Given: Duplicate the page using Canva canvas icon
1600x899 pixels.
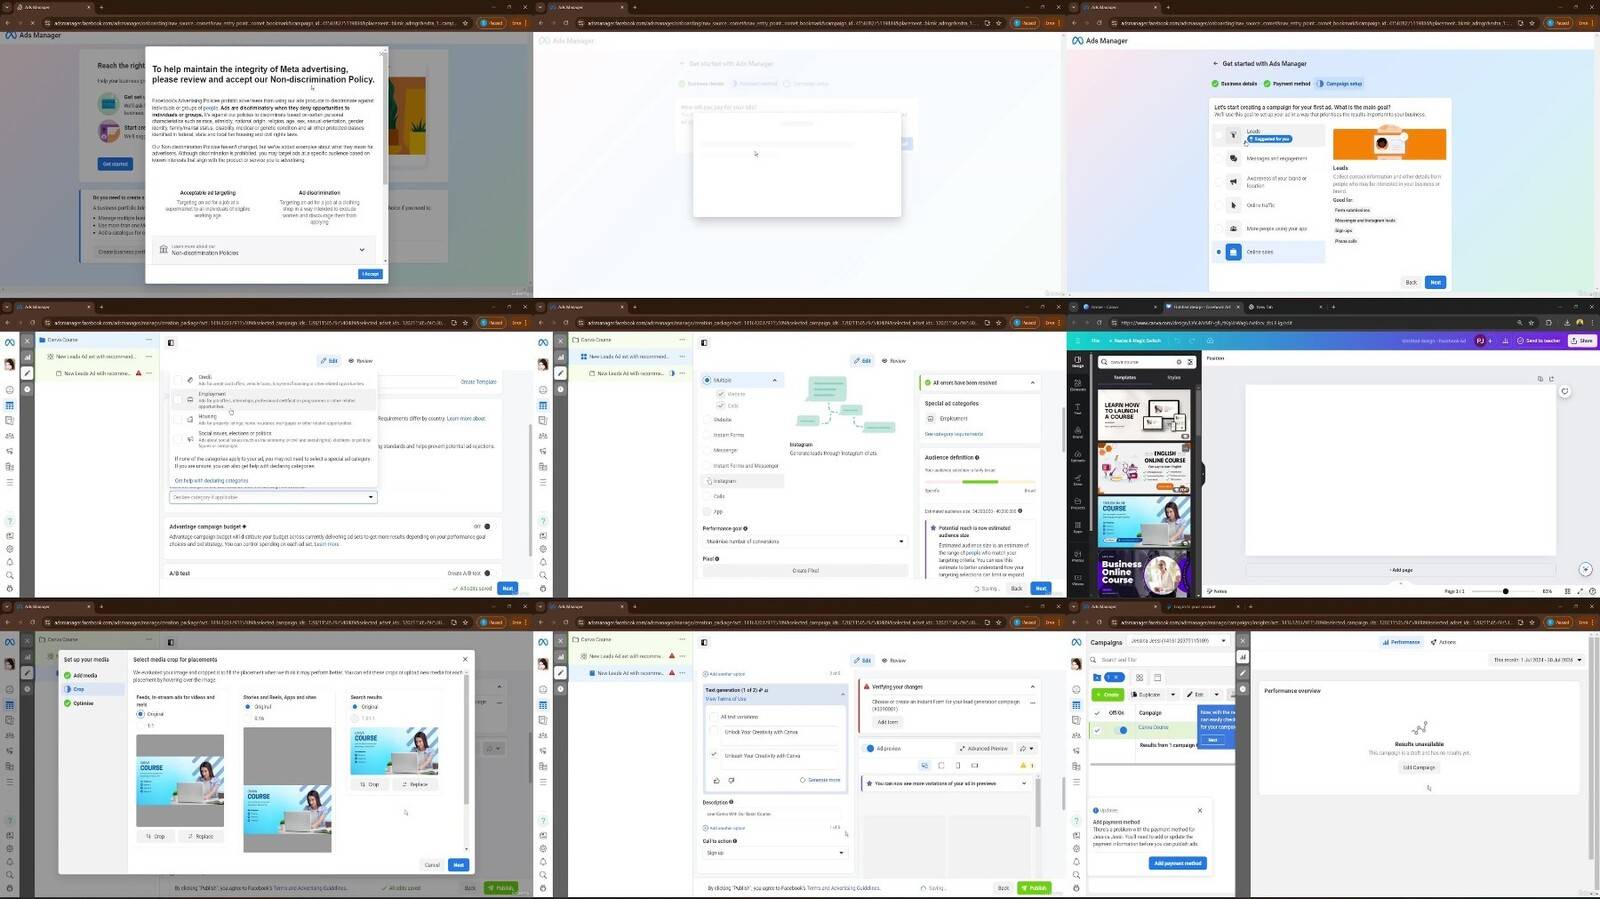Looking at the screenshot, I should coord(1540,379).
